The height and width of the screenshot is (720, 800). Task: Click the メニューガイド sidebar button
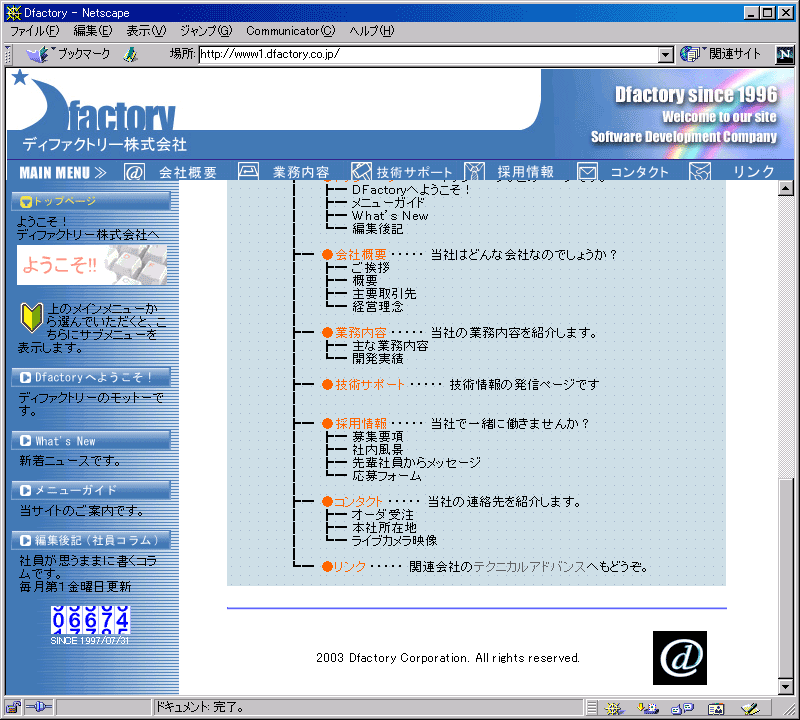(91, 490)
